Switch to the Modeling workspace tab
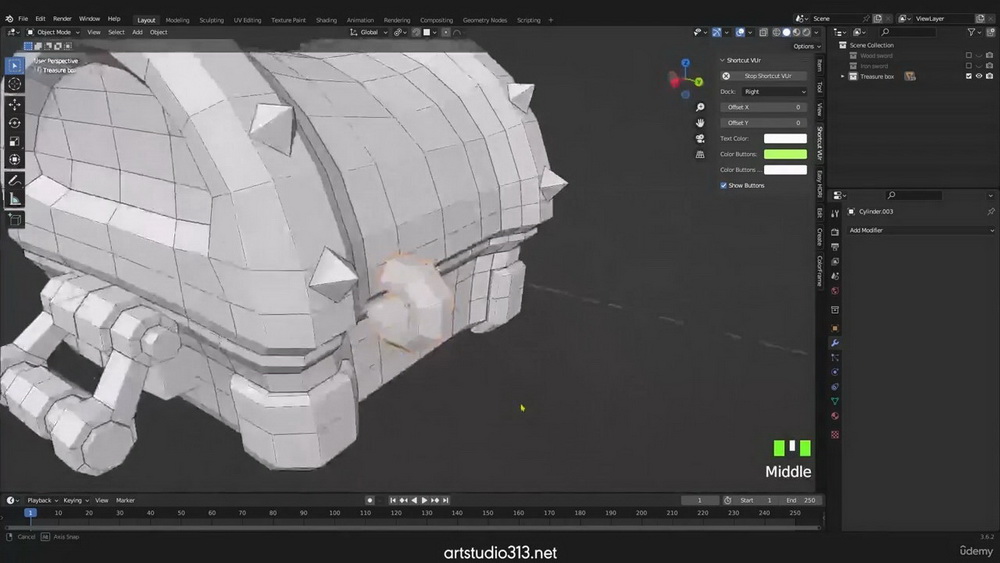1000x563 pixels. (x=177, y=20)
